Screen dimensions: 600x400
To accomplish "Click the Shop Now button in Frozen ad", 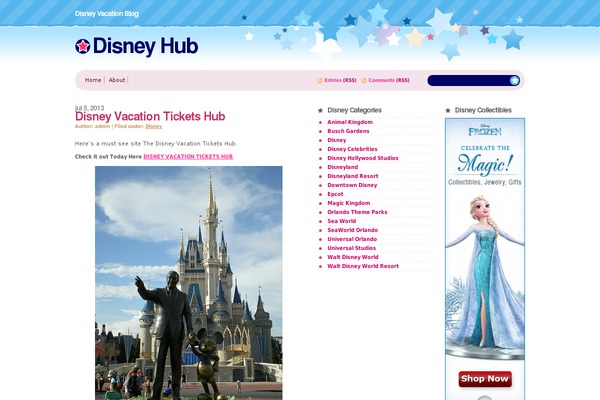I will [485, 379].
